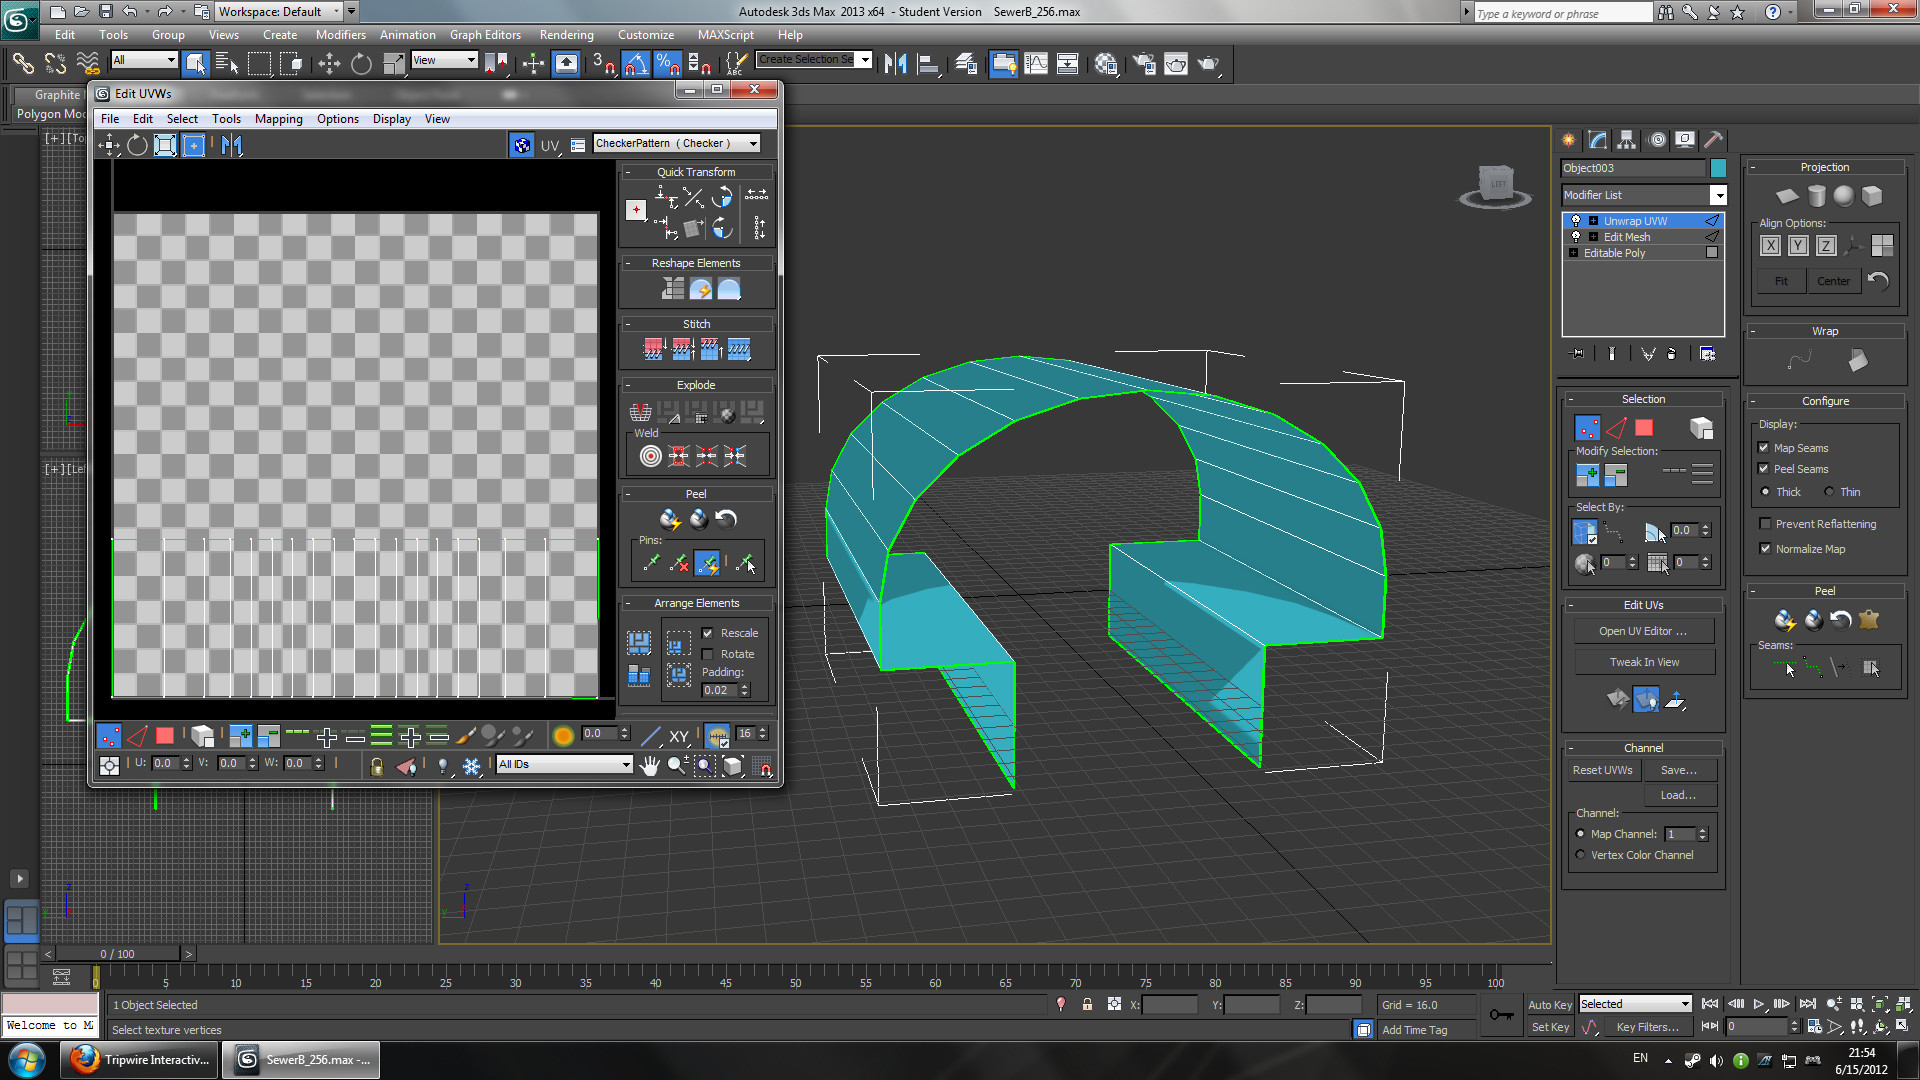Click Stitch to Target icon
1920x1080 pixels.
click(653, 349)
